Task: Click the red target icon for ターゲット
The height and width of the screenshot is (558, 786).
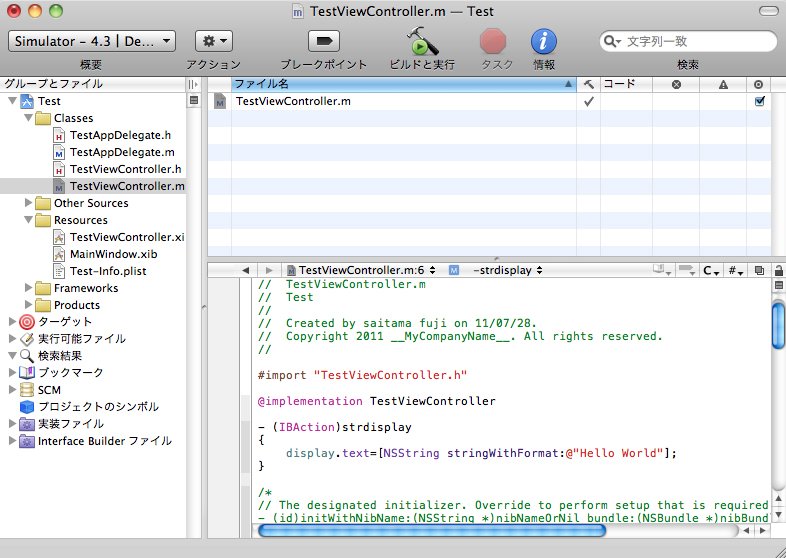Action: [x=27, y=322]
